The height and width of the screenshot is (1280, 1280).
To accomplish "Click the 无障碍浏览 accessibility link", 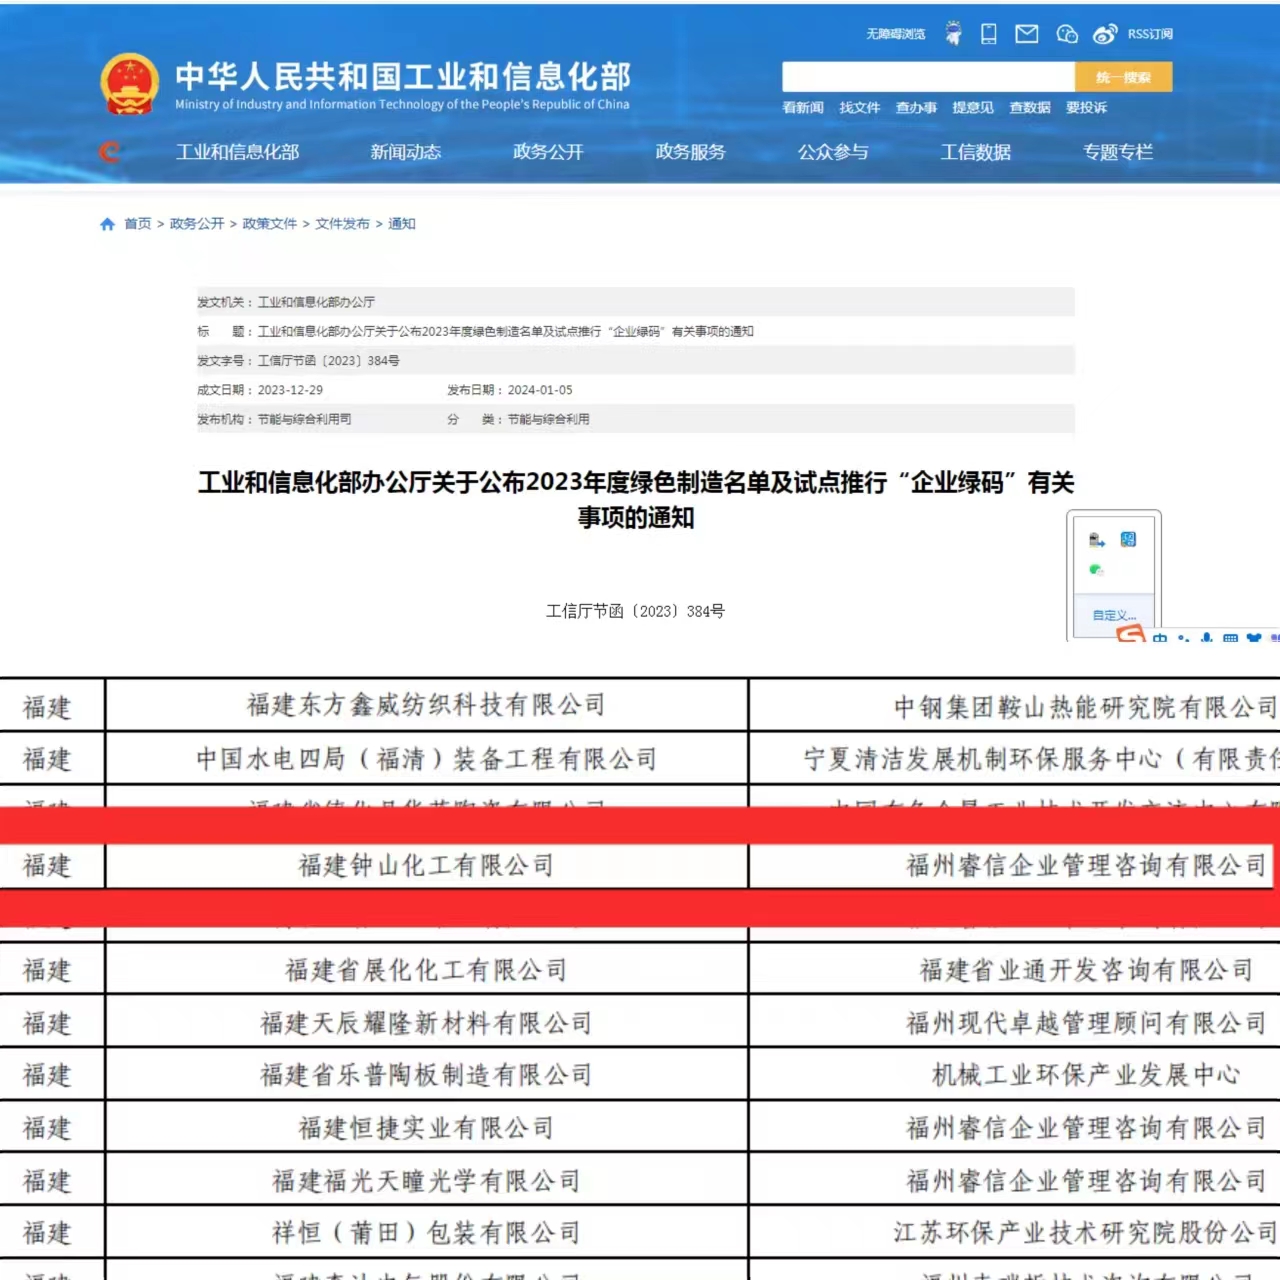I will pyautogui.click(x=895, y=34).
